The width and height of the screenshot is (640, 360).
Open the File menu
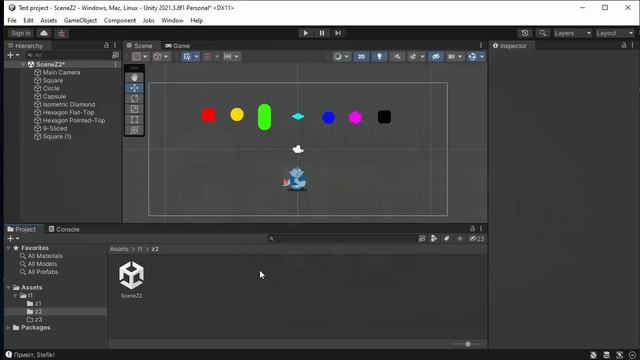point(12,20)
